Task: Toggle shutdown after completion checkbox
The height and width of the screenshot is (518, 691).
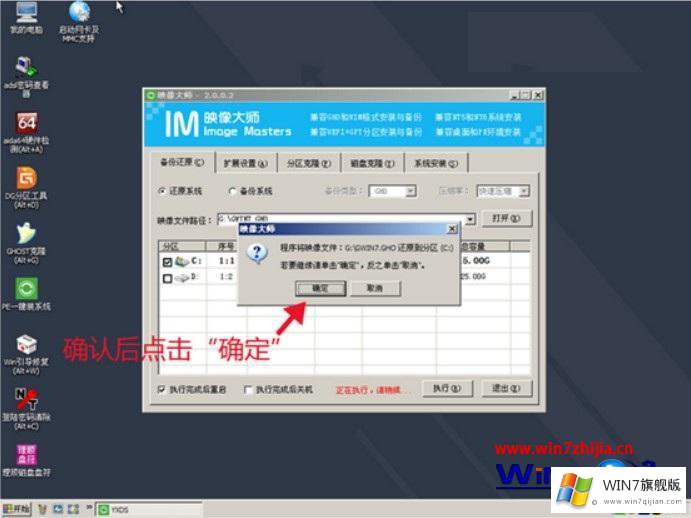Action: point(279,390)
